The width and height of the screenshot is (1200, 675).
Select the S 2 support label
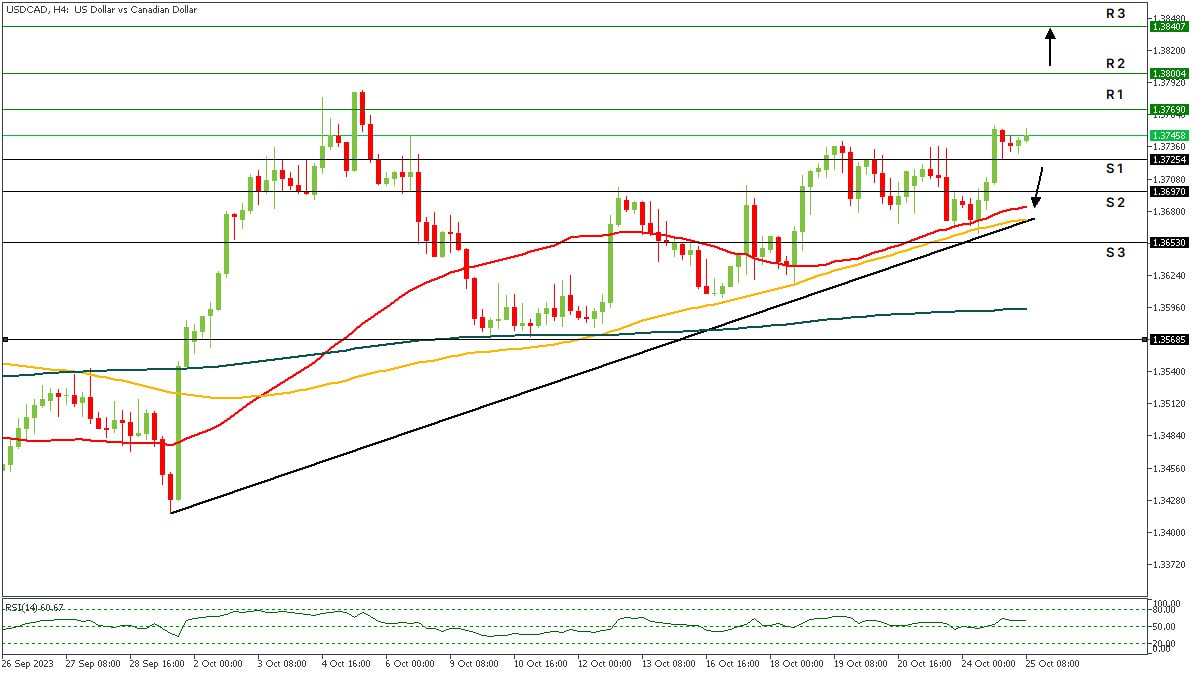point(1115,202)
